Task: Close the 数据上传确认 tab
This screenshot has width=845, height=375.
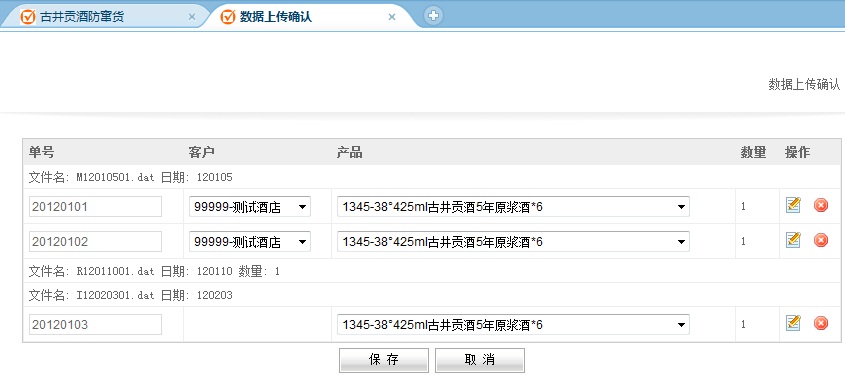Action: pyautogui.click(x=392, y=17)
